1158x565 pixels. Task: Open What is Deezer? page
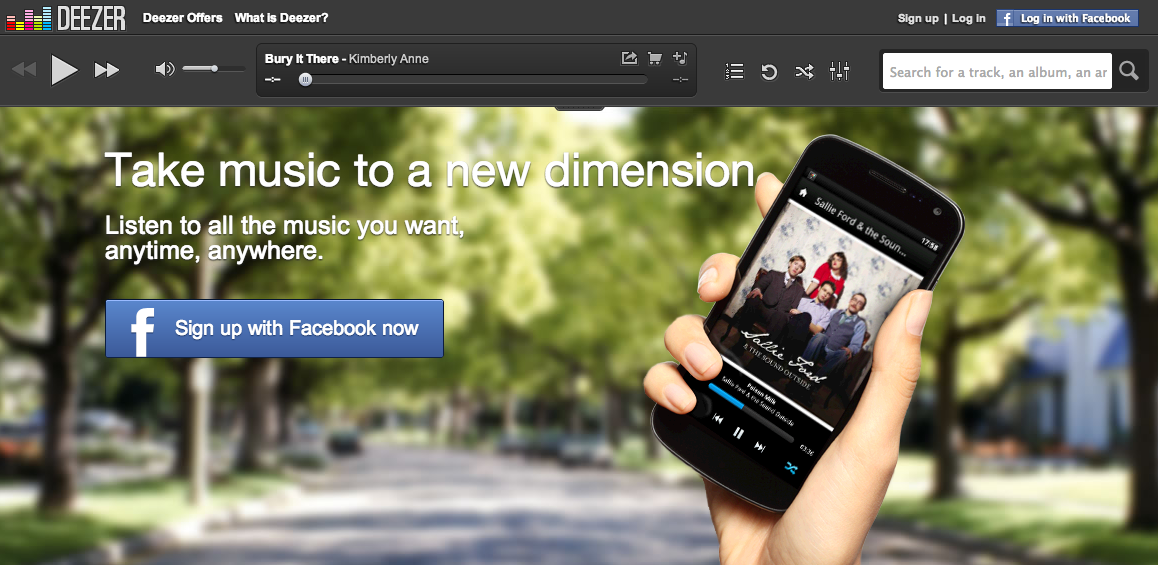[x=281, y=18]
